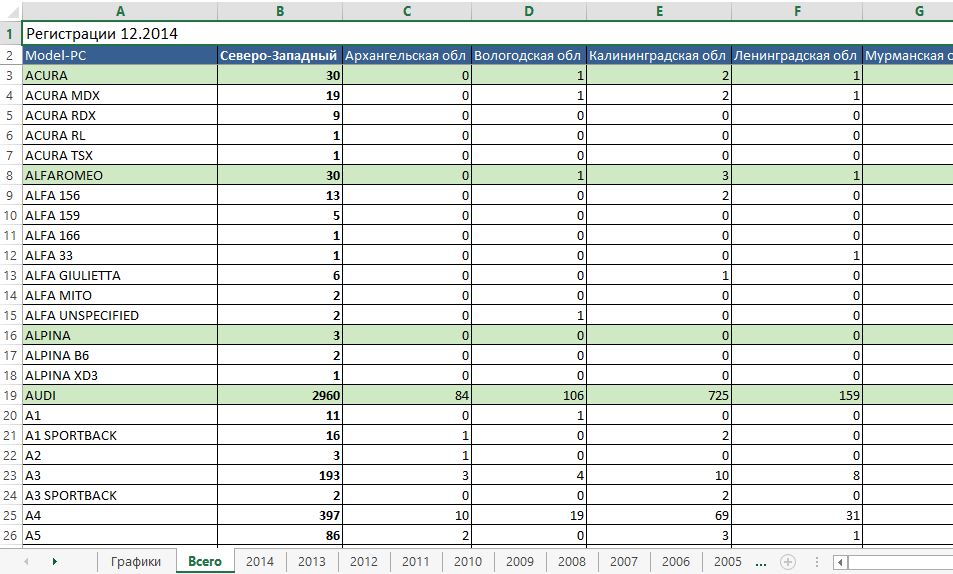Select row 1 header
This screenshot has height=574, width=953.
tap(10, 33)
